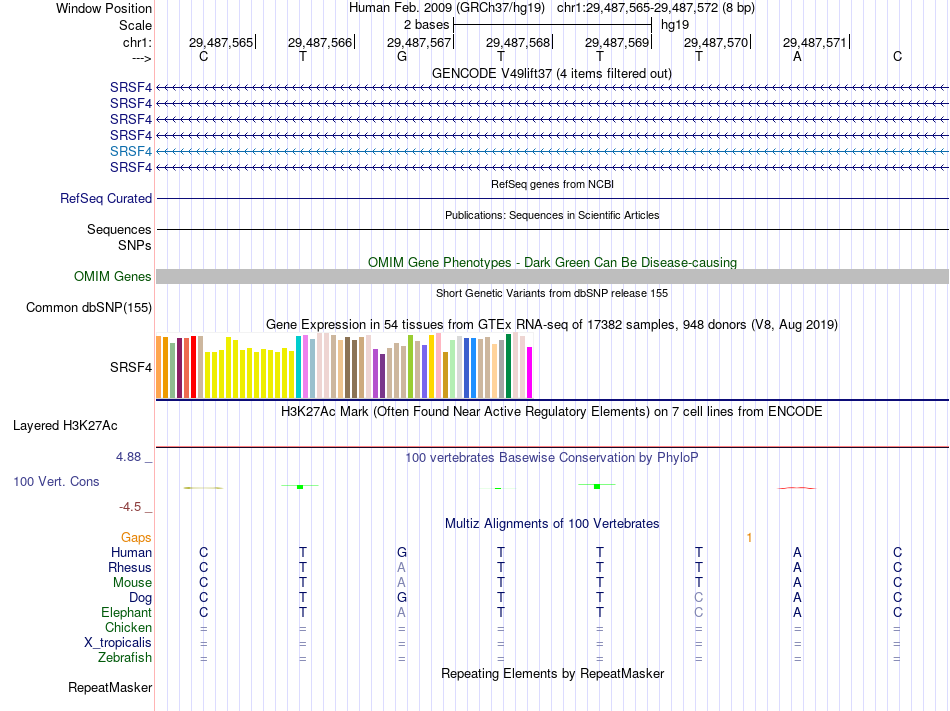Screen dimensions: 950x711
Task: Open the RefSeq Curated track label
Action: point(106,199)
